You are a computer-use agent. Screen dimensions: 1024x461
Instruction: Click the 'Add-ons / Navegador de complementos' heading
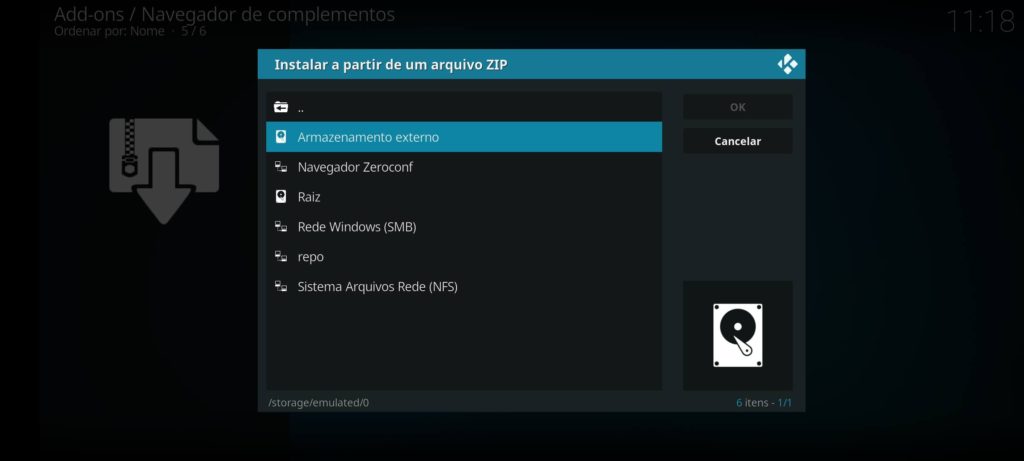[x=224, y=14]
